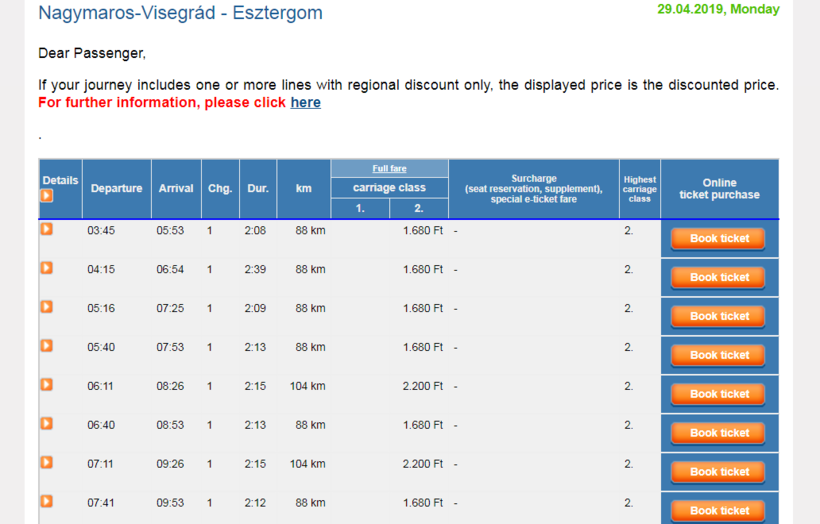Book ticket for the 04:15 departure
The image size is (820, 524).
(x=719, y=278)
